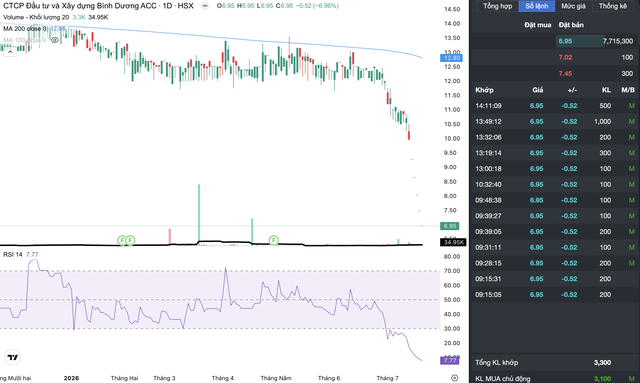Screen dimensions: 640x383
Task: Open the F event marker near Tháng Năm
Action: (x=273, y=240)
